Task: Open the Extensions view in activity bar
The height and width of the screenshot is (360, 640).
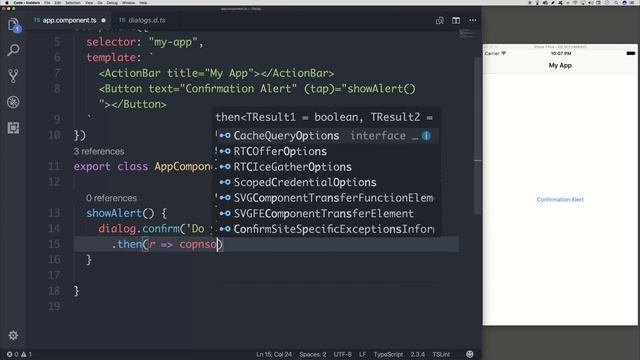Action: pyautogui.click(x=13, y=128)
